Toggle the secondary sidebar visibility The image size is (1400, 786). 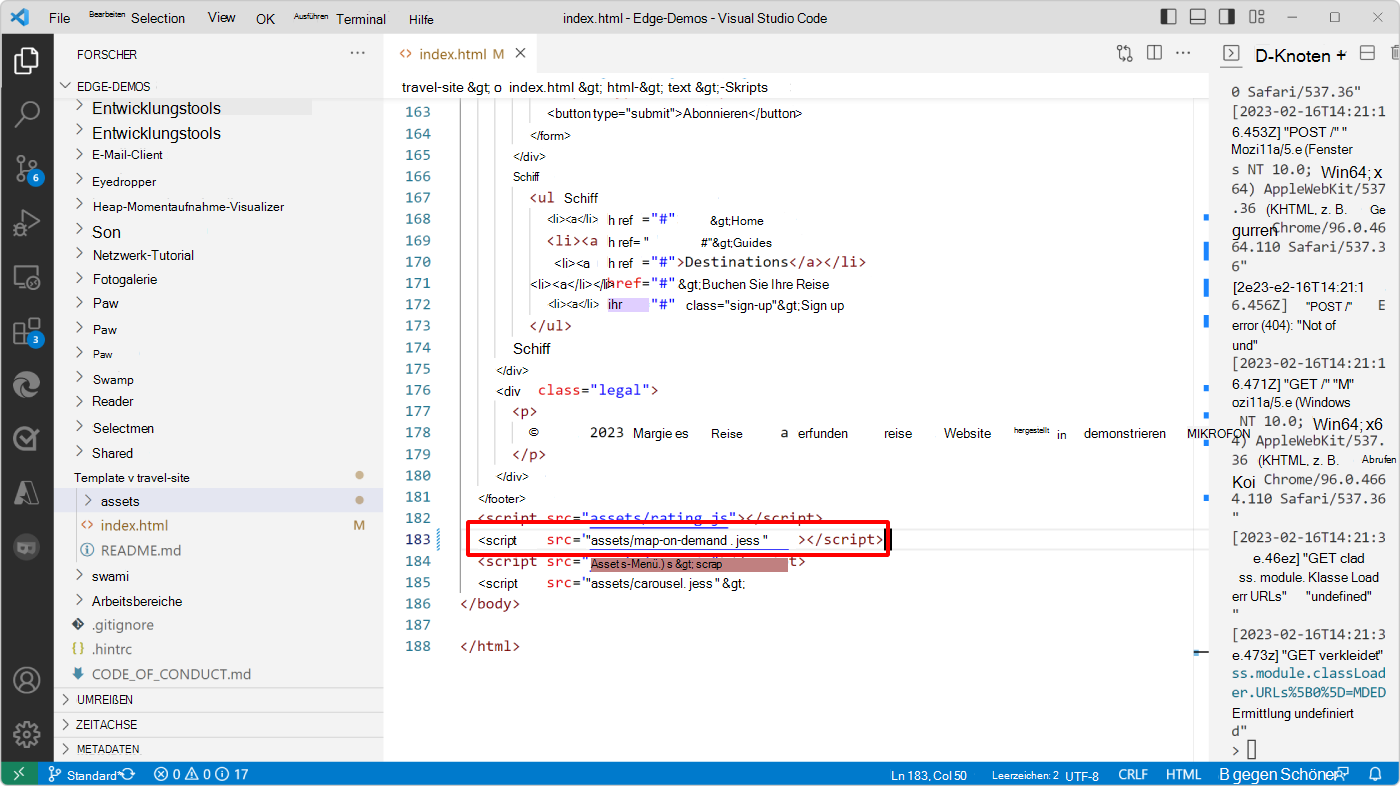point(1227,17)
